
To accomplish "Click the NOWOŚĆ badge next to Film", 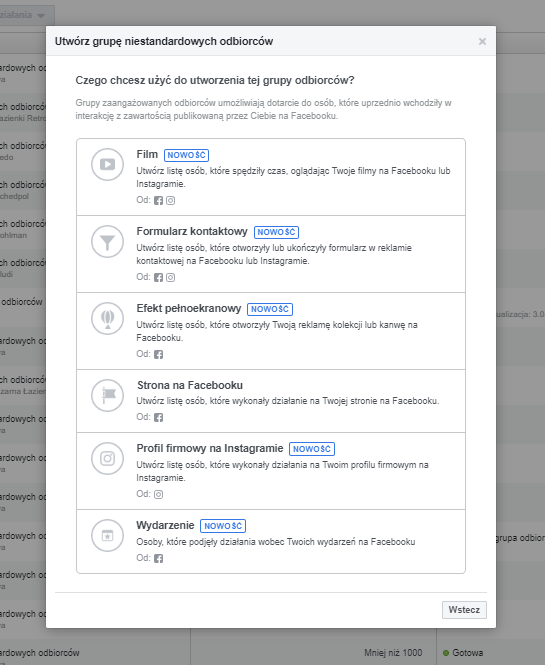I will [x=186, y=155].
